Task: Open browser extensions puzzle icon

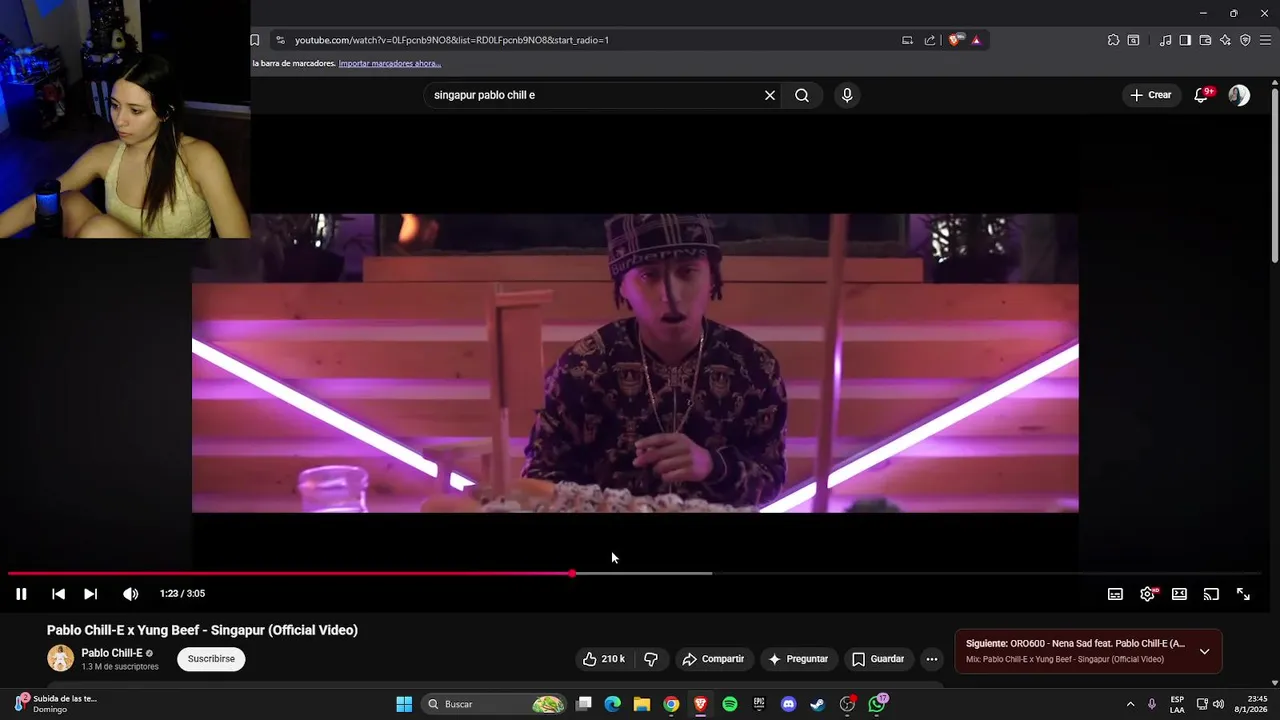Action: 1113,40
